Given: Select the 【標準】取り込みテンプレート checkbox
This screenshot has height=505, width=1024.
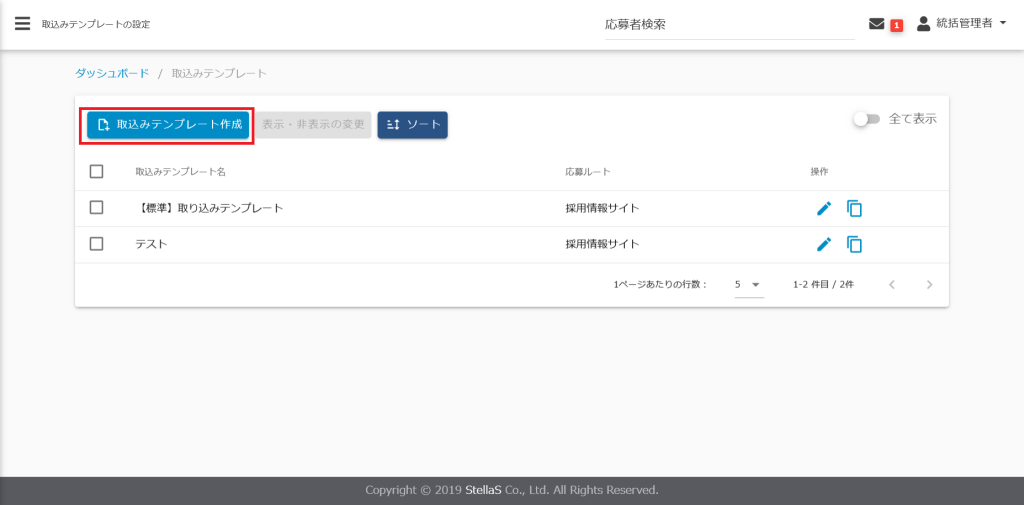Looking at the screenshot, I should (x=97, y=208).
